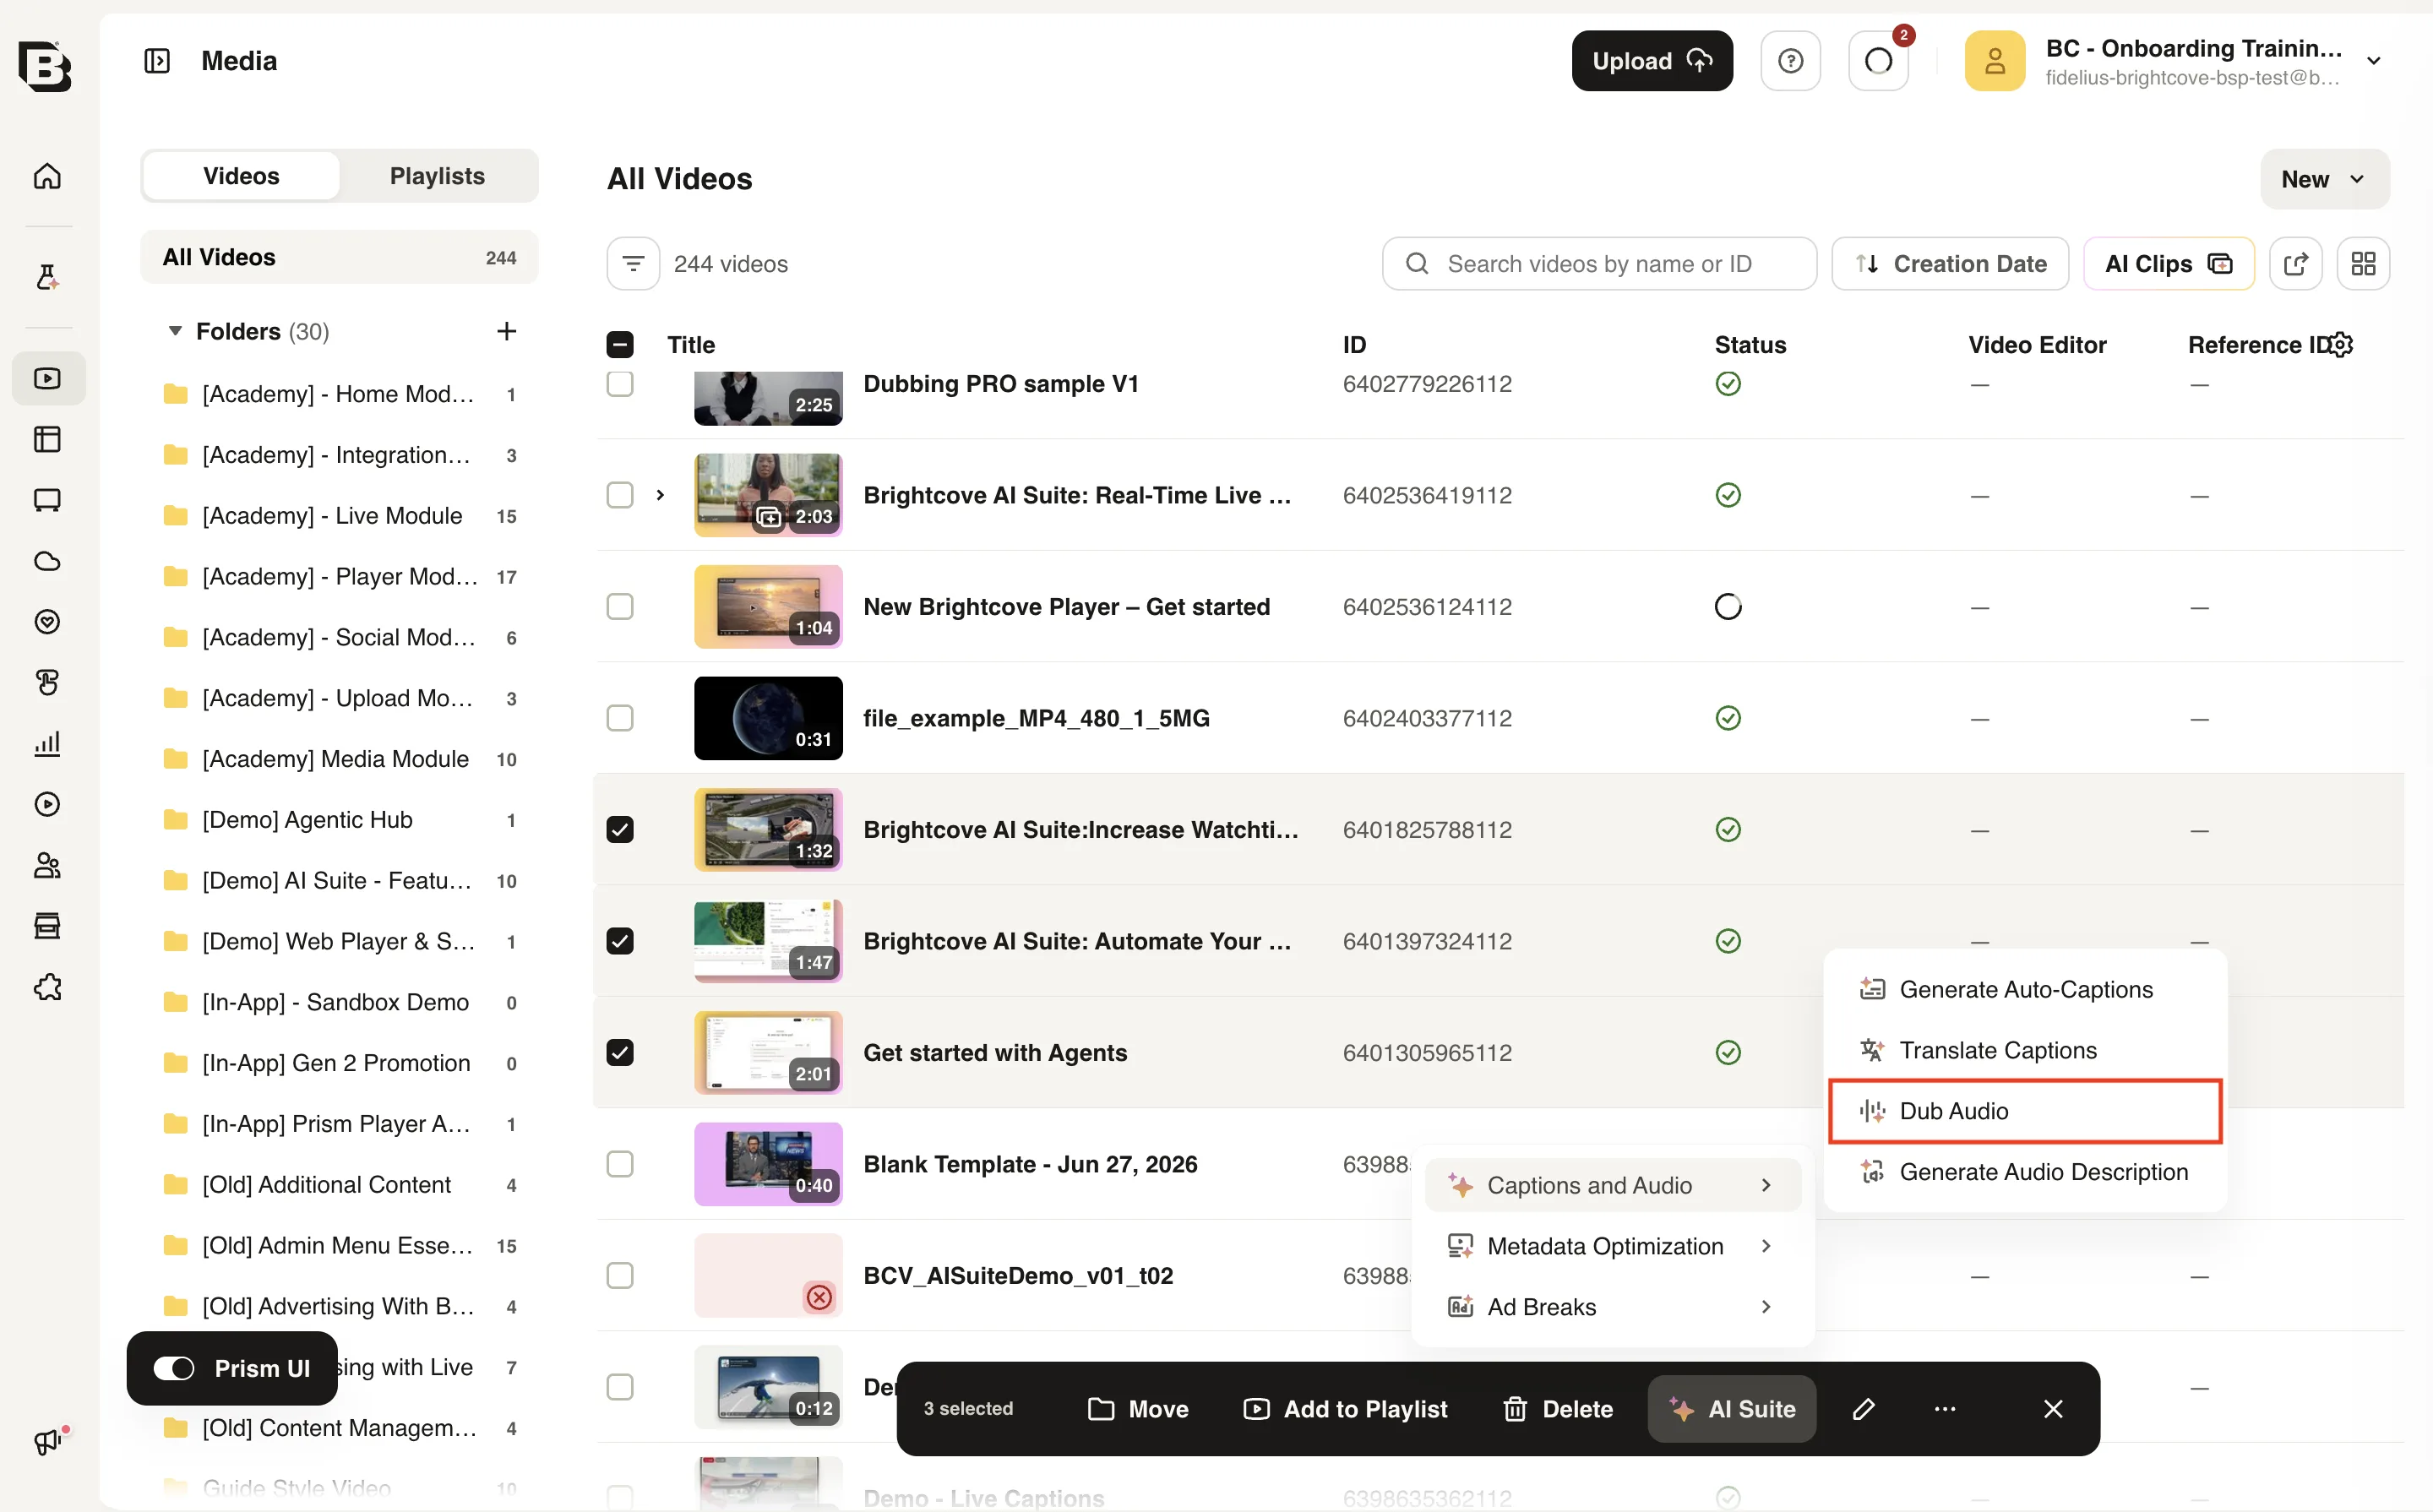The height and width of the screenshot is (1512, 2433).
Task: Open the help question mark icon
Action: tap(1790, 61)
